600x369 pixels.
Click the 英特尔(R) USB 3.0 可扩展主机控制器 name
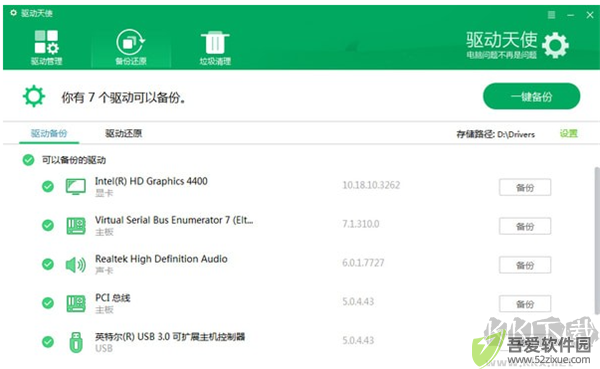pyautogui.click(x=170, y=337)
